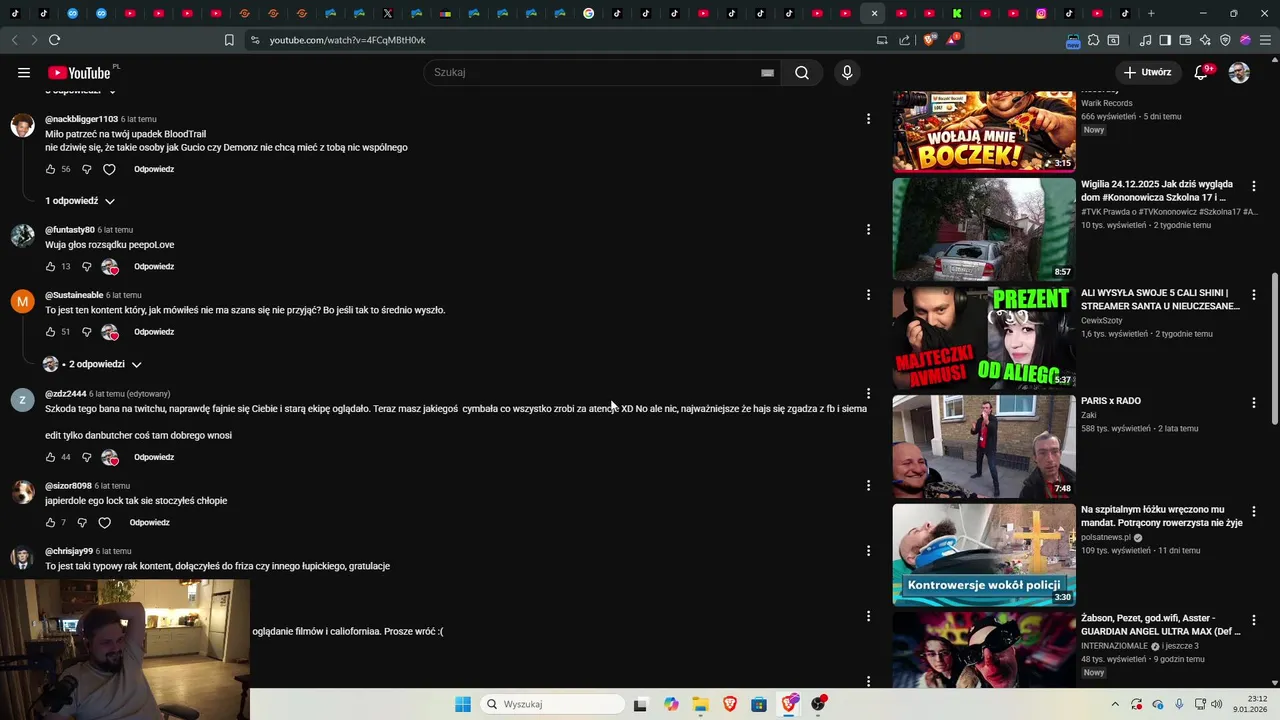Reply to the @zdz2444 comment
Viewport: 1280px width, 720px height.
click(x=154, y=457)
